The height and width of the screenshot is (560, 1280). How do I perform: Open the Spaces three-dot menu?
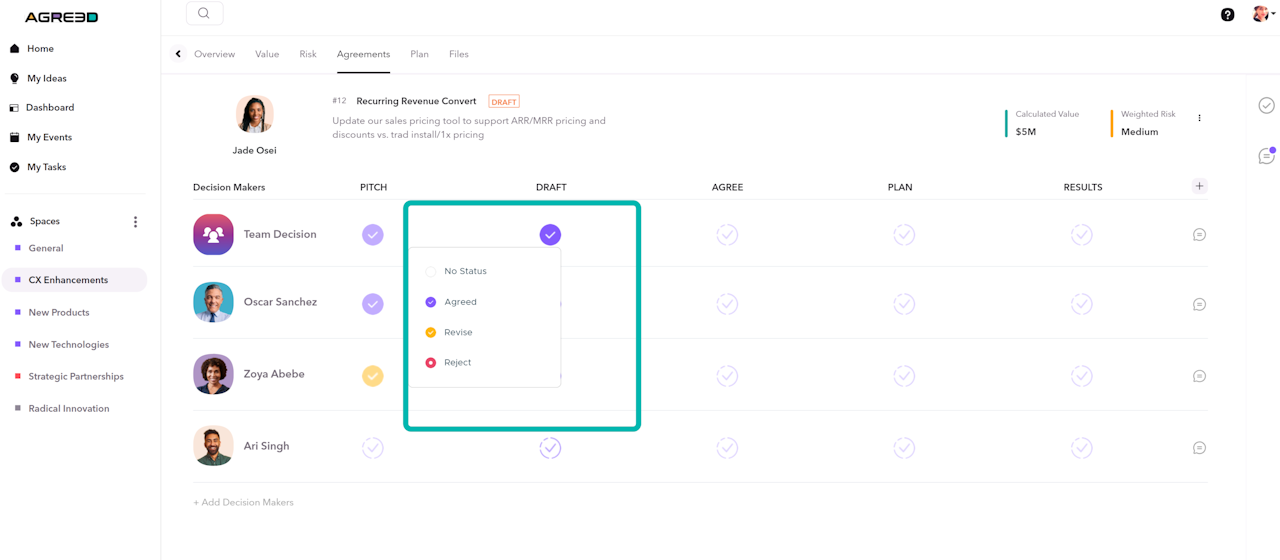click(x=135, y=222)
